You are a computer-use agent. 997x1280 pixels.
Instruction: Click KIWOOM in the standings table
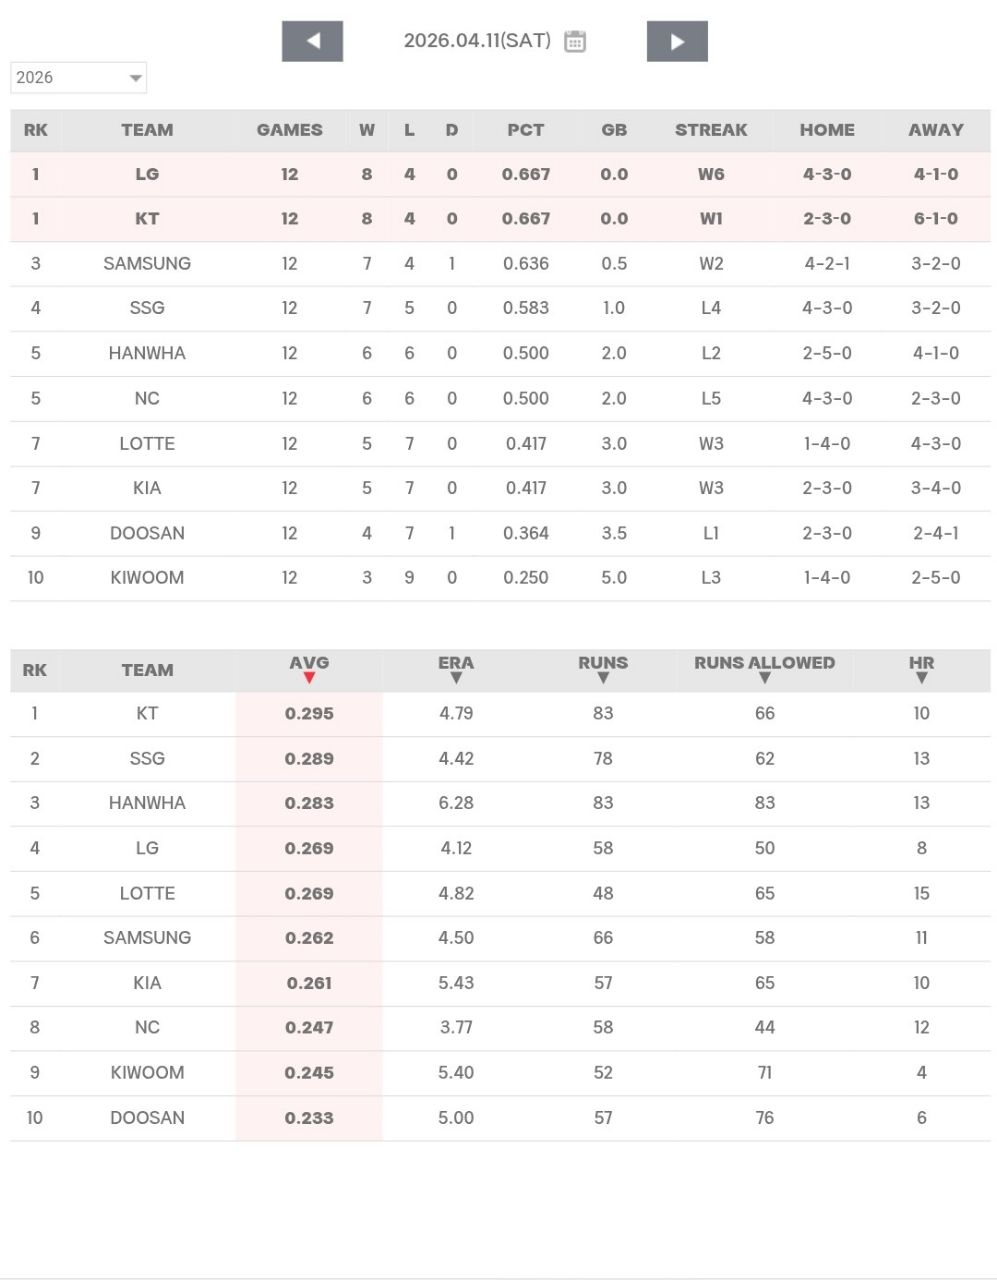pyautogui.click(x=147, y=578)
